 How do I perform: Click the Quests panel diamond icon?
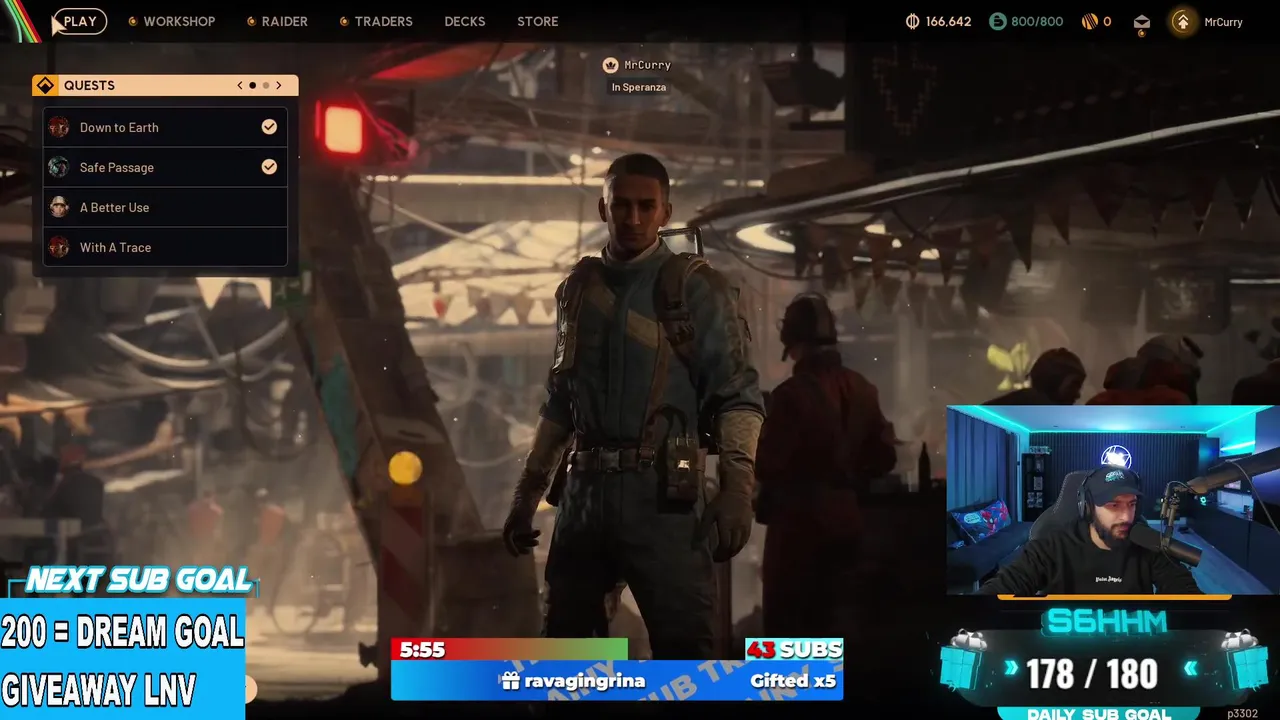[45, 85]
